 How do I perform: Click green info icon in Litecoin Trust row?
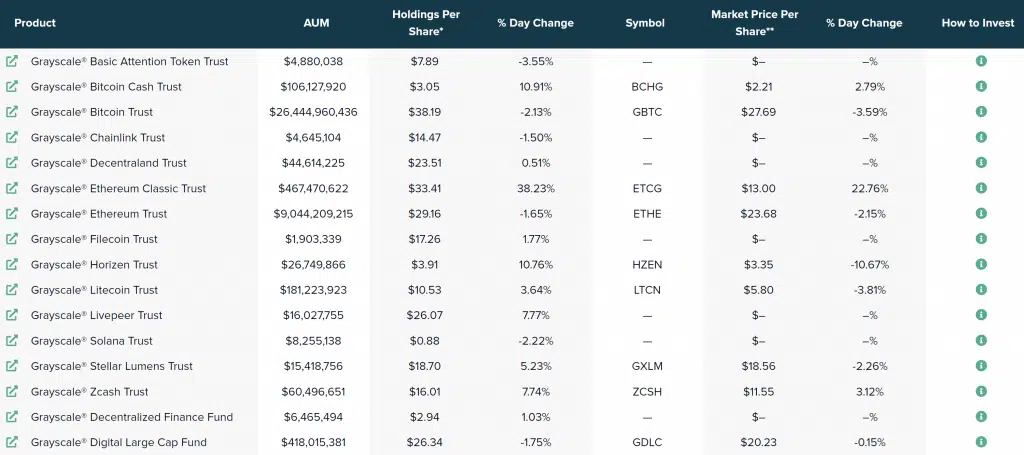(981, 290)
